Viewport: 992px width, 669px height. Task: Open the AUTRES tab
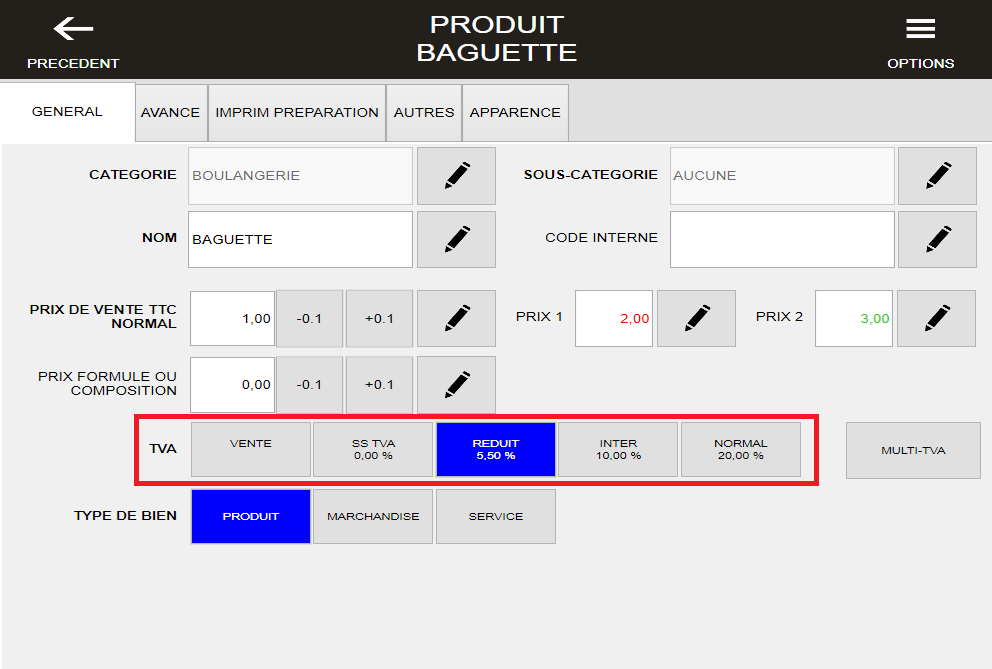pyautogui.click(x=424, y=113)
